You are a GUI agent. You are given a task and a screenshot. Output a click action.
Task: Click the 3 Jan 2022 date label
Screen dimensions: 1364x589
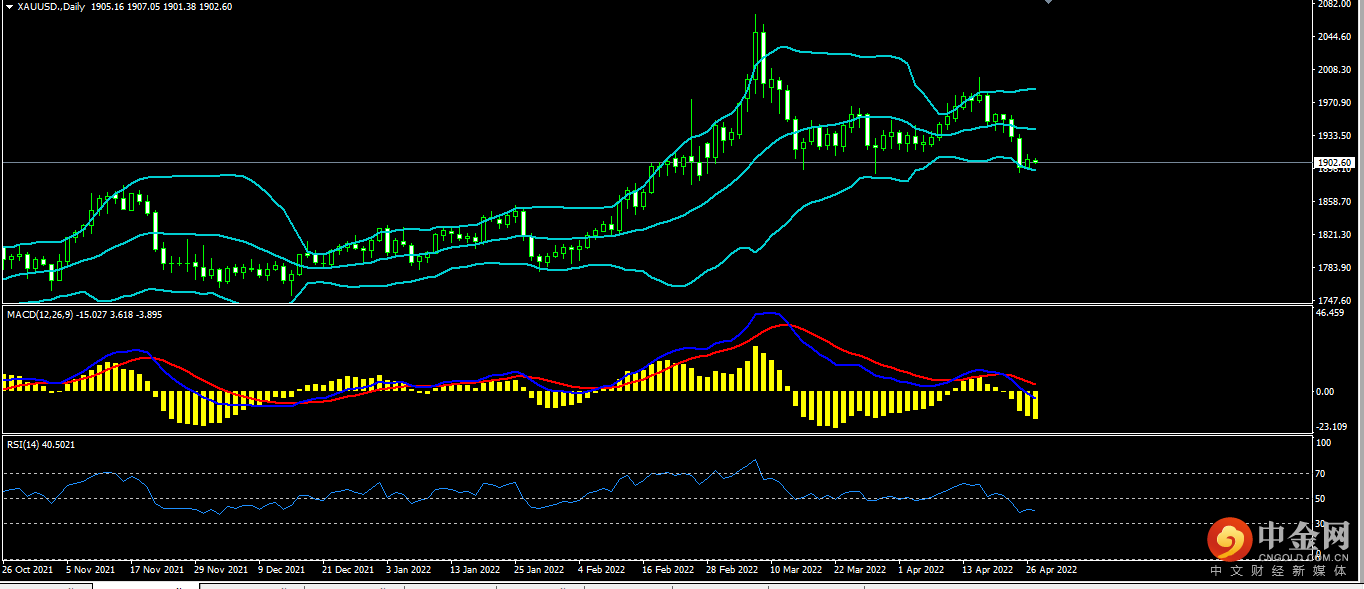pyautogui.click(x=408, y=570)
